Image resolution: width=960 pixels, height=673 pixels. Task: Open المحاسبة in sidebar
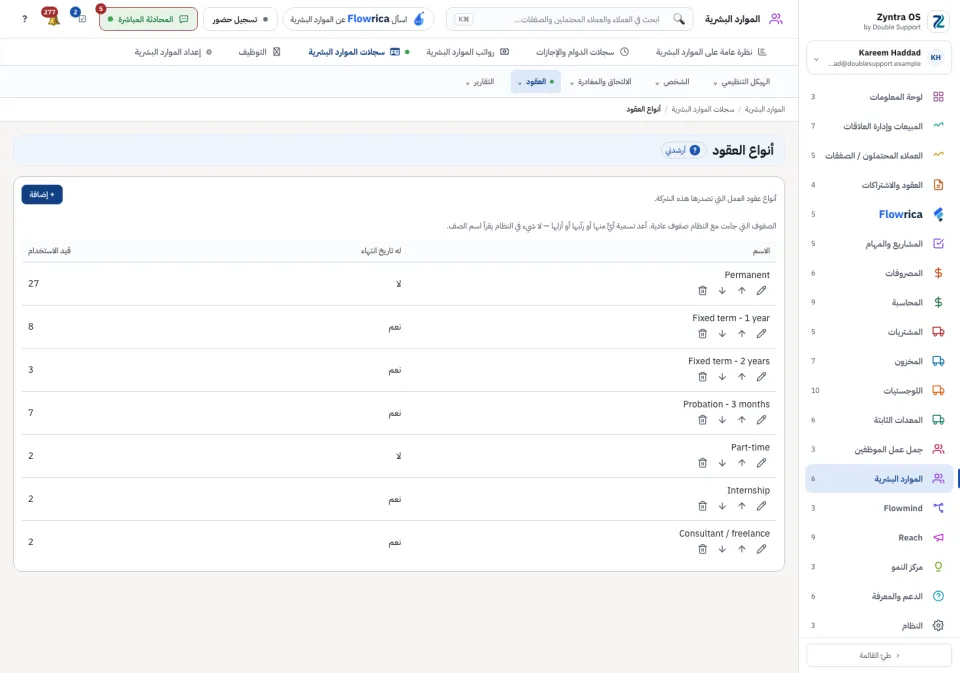click(x=878, y=303)
